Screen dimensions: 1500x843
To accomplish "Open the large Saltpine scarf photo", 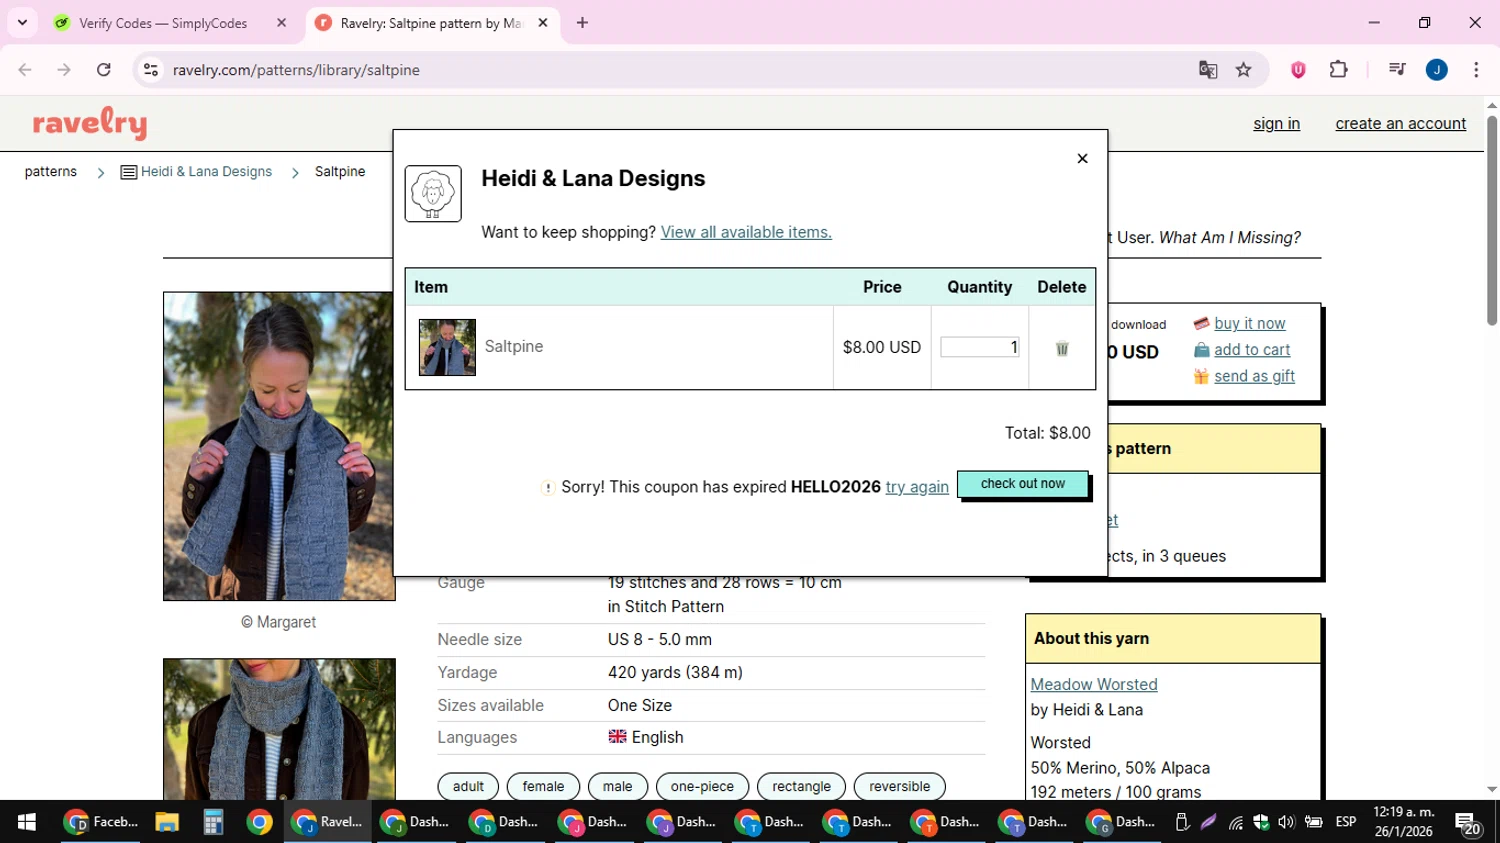I will [279, 446].
